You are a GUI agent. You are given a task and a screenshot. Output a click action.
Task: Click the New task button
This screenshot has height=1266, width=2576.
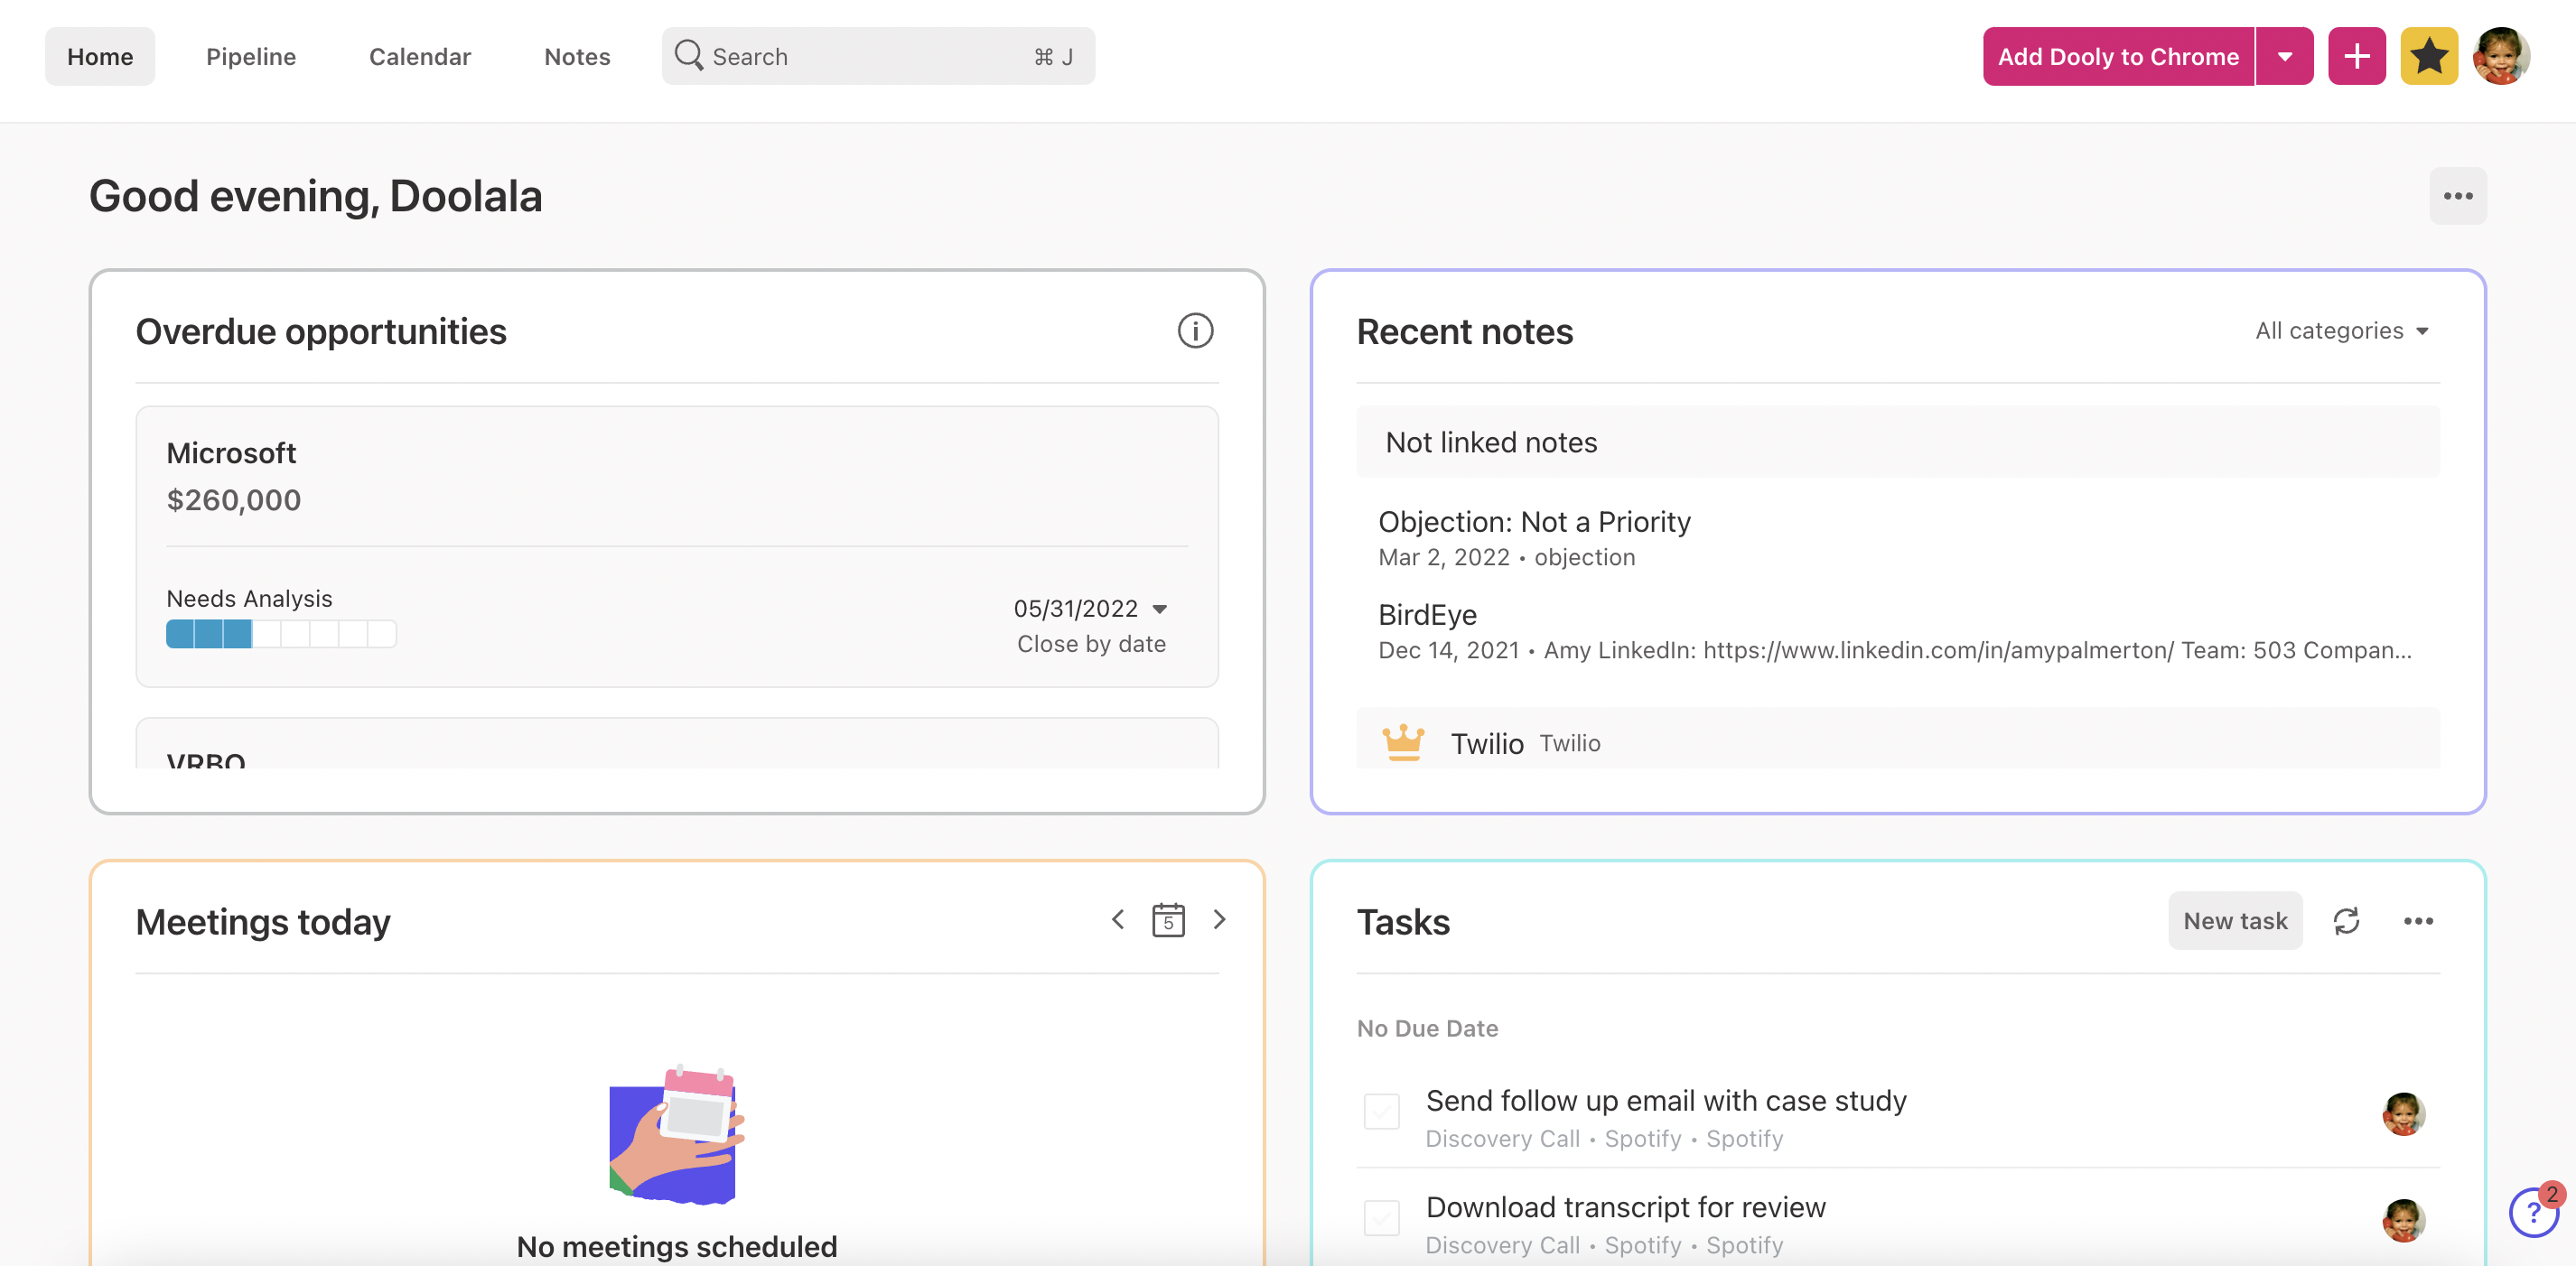tap(2235, 921)
